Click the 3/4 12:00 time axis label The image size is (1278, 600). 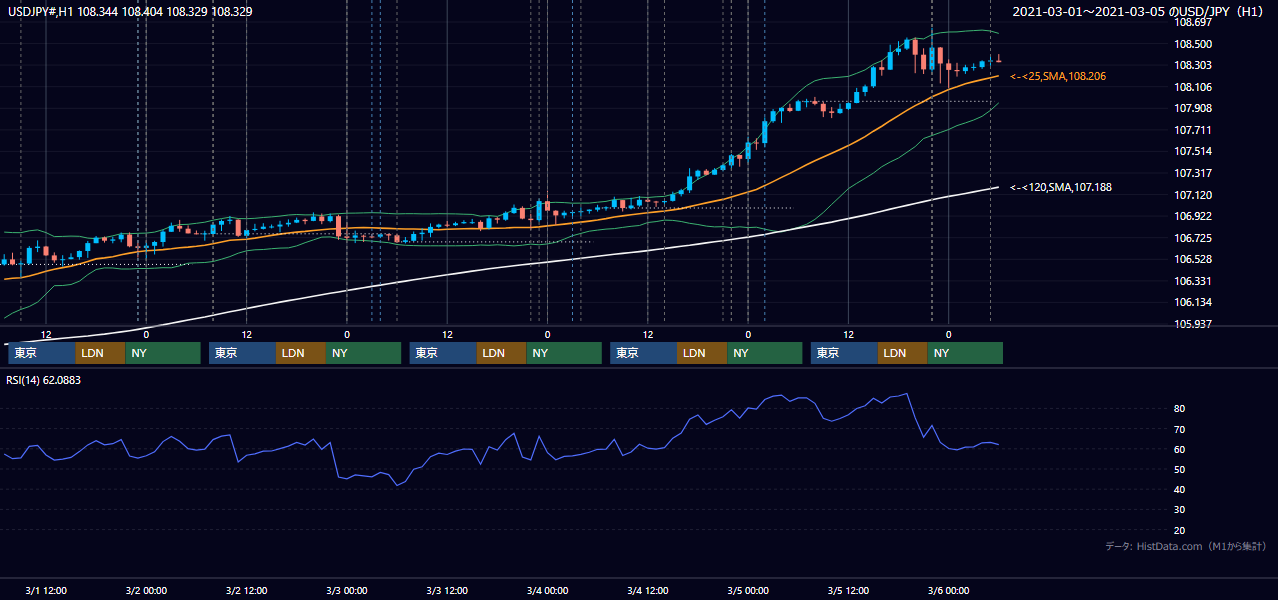click(647, 590)
